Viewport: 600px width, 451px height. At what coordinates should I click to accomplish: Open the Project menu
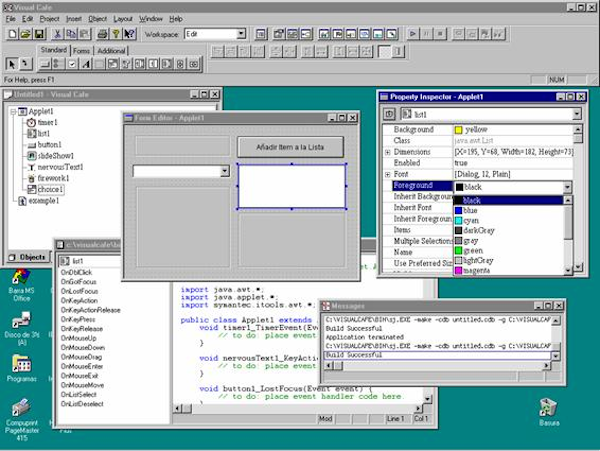coord(49,19)
